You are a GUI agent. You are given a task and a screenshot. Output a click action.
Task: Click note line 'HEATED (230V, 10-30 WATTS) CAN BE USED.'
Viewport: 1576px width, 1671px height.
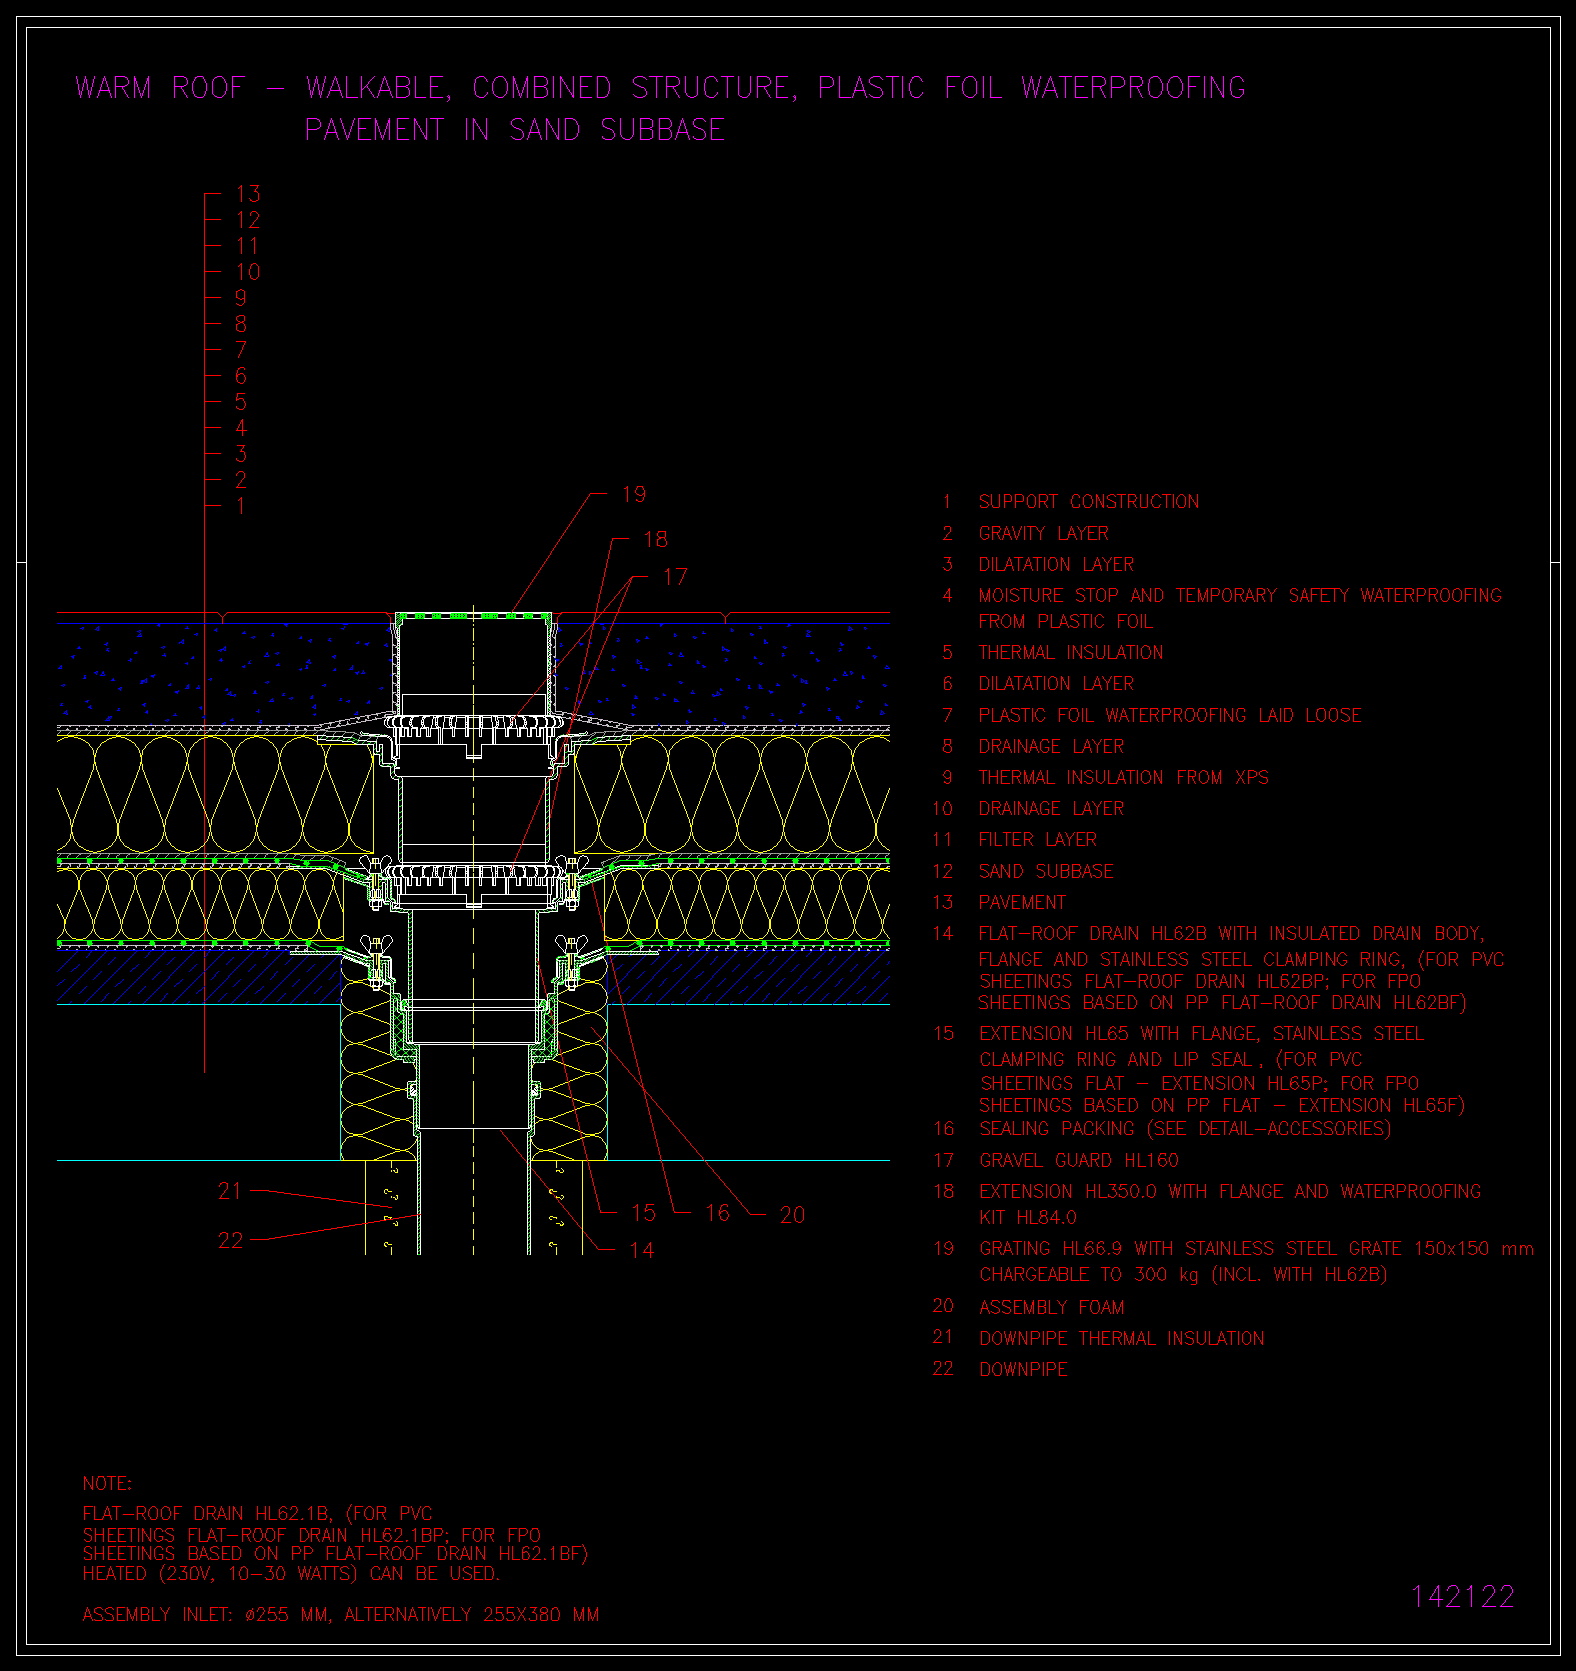pyautogui.click(x=290, y=1574)
